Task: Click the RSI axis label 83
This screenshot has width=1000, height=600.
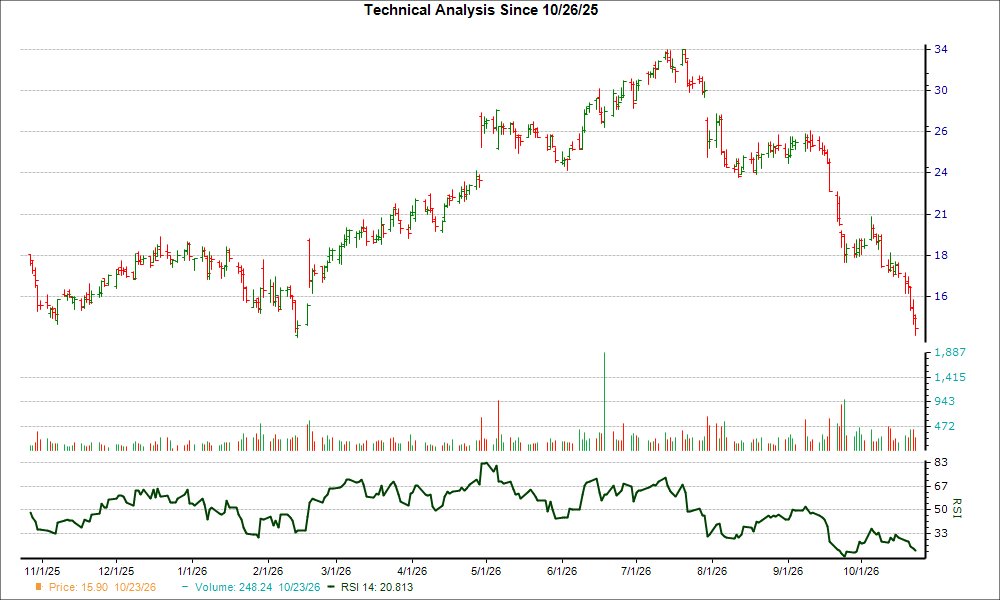Action: [941, 462]
